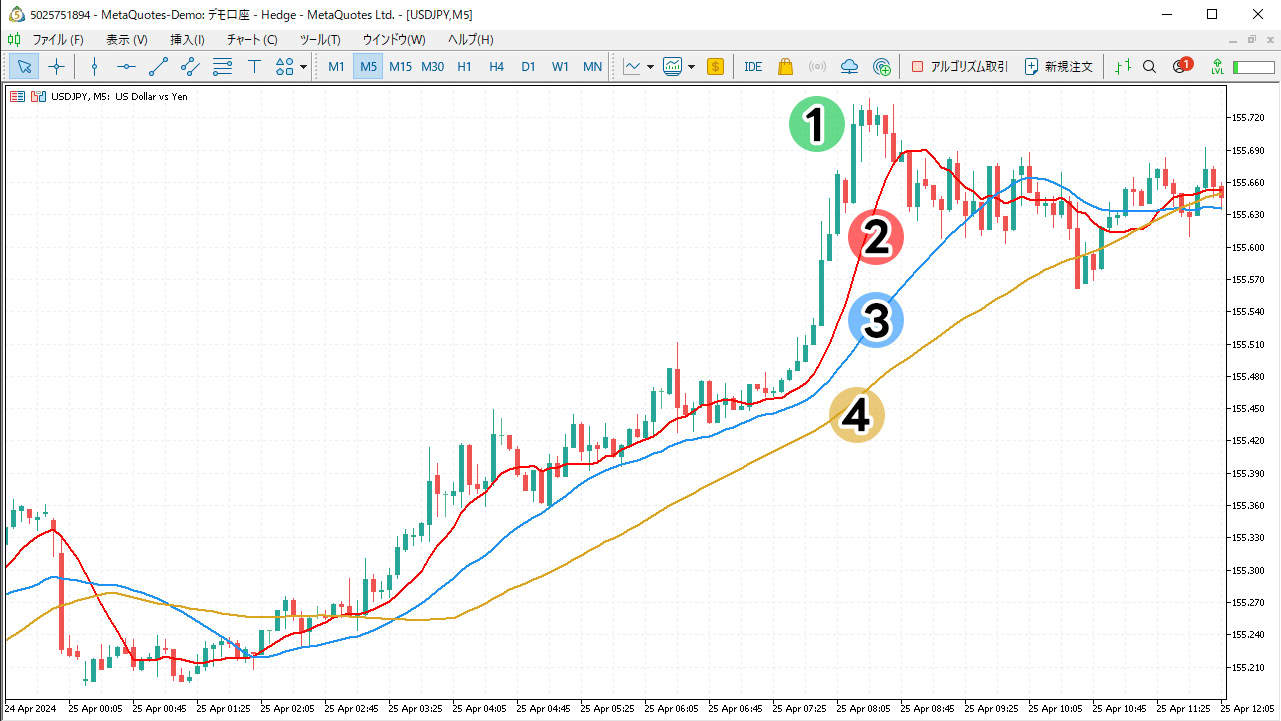Image resolution: width=1281 pixels, height=721 pixels.
Task: Open the account notifications icon with badge
Action: (1182, 67)
